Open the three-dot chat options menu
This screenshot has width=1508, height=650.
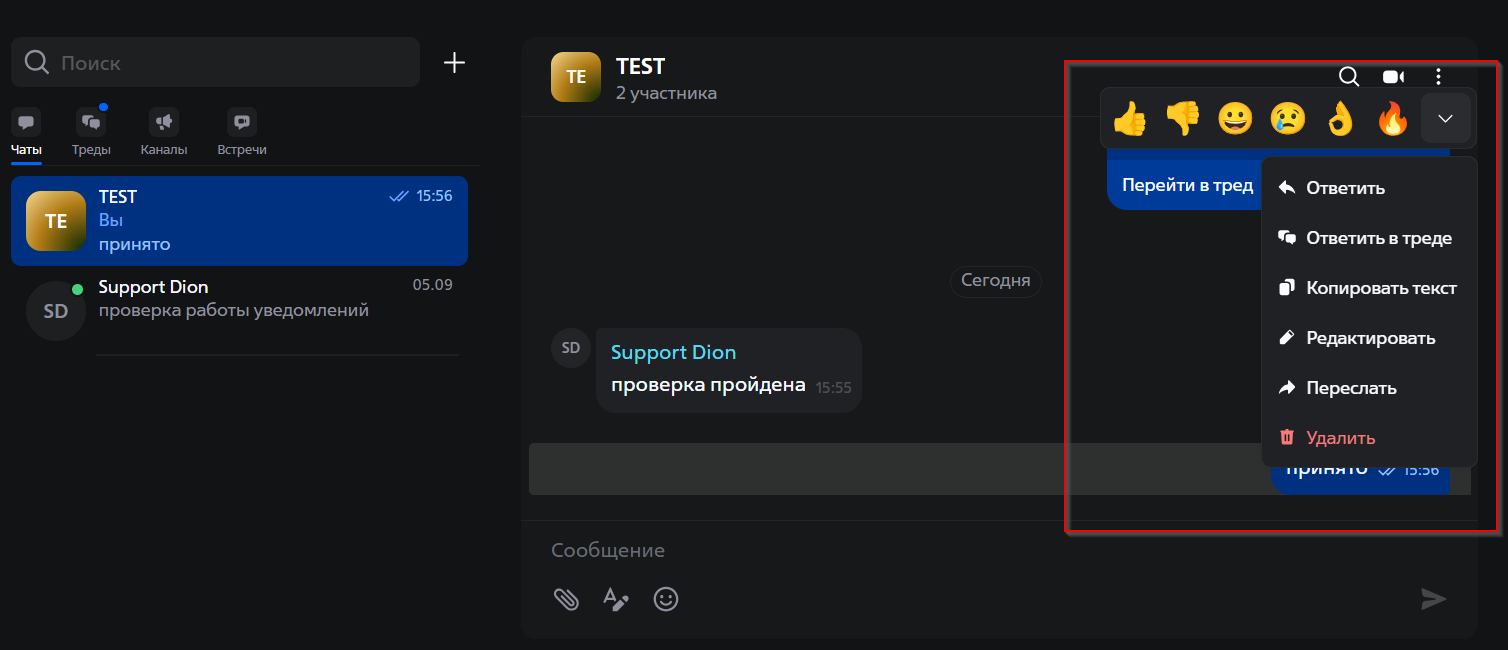[1438, 77]
